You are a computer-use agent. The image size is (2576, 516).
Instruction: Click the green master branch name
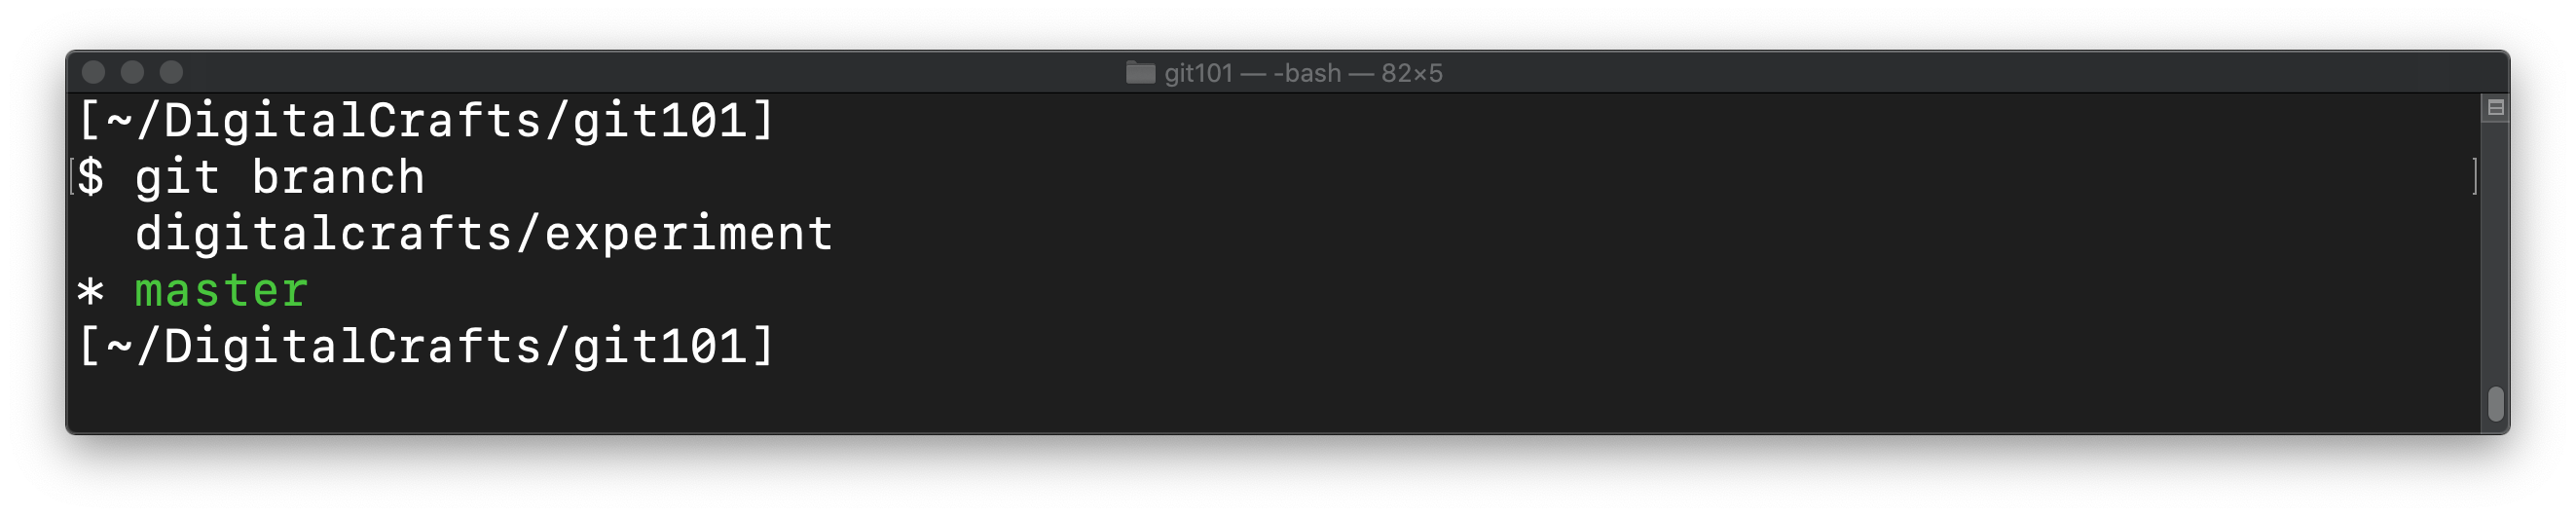point(221,291)
